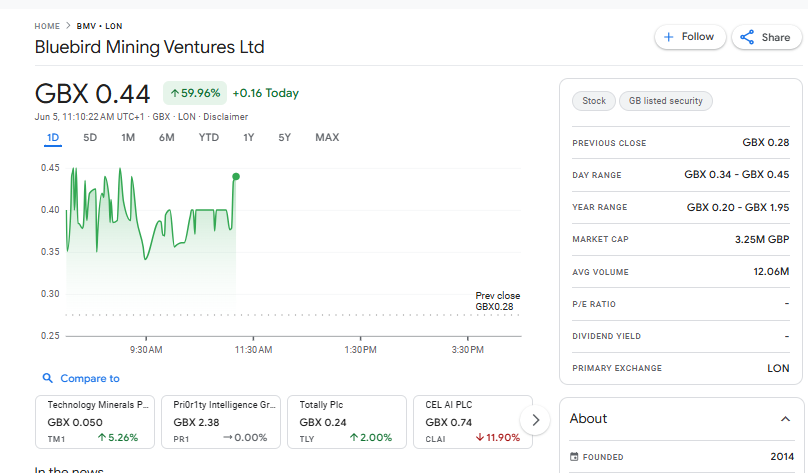Open the Disclaimer link

pyautogui.click(x=226, y=117)
